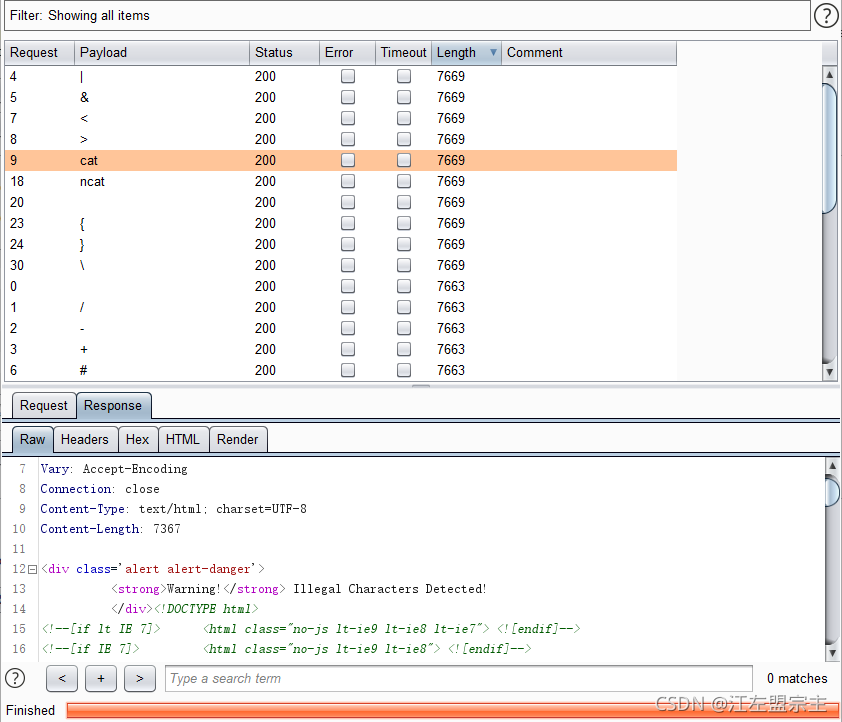Screen dimensions: 842x722
Task: Click the response pane vertical scrollbar thumb
Action: pos(832,492)
